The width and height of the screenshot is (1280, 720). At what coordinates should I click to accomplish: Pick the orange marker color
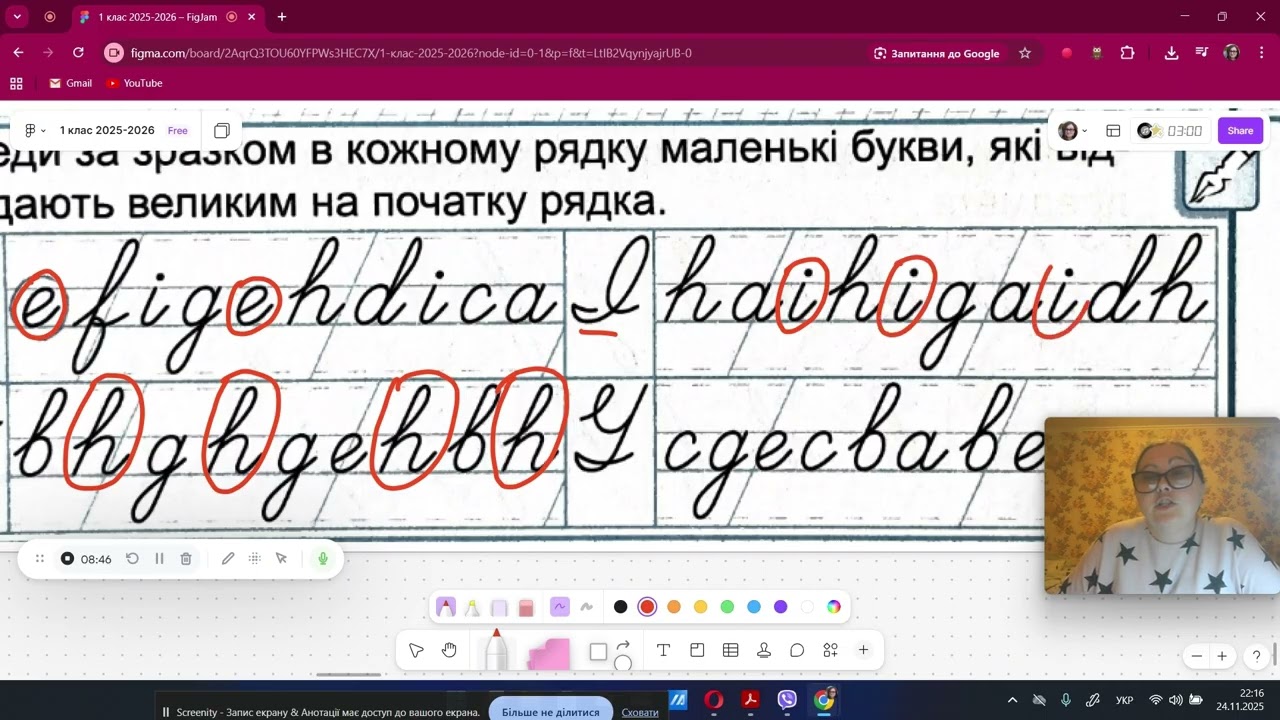tap(674, 607)
